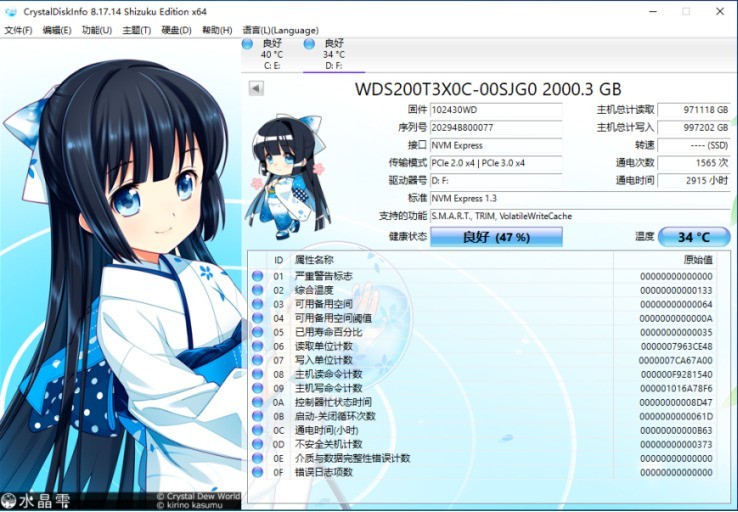Minimize the CrystalDiskInfo window
This screenshot has height=512, width=738.
point(653,12)
